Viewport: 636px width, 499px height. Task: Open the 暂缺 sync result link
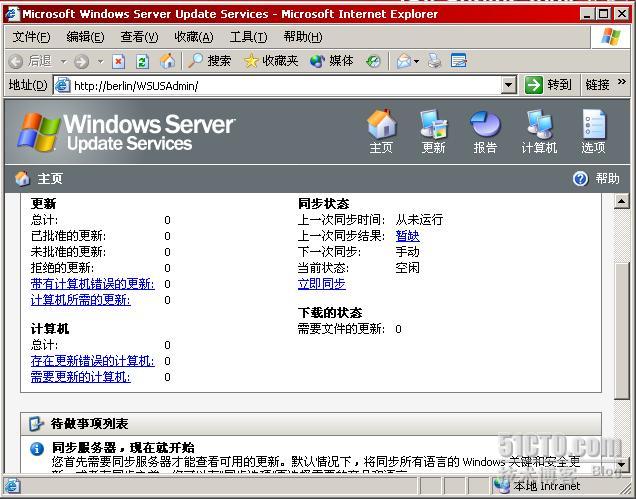408,236
